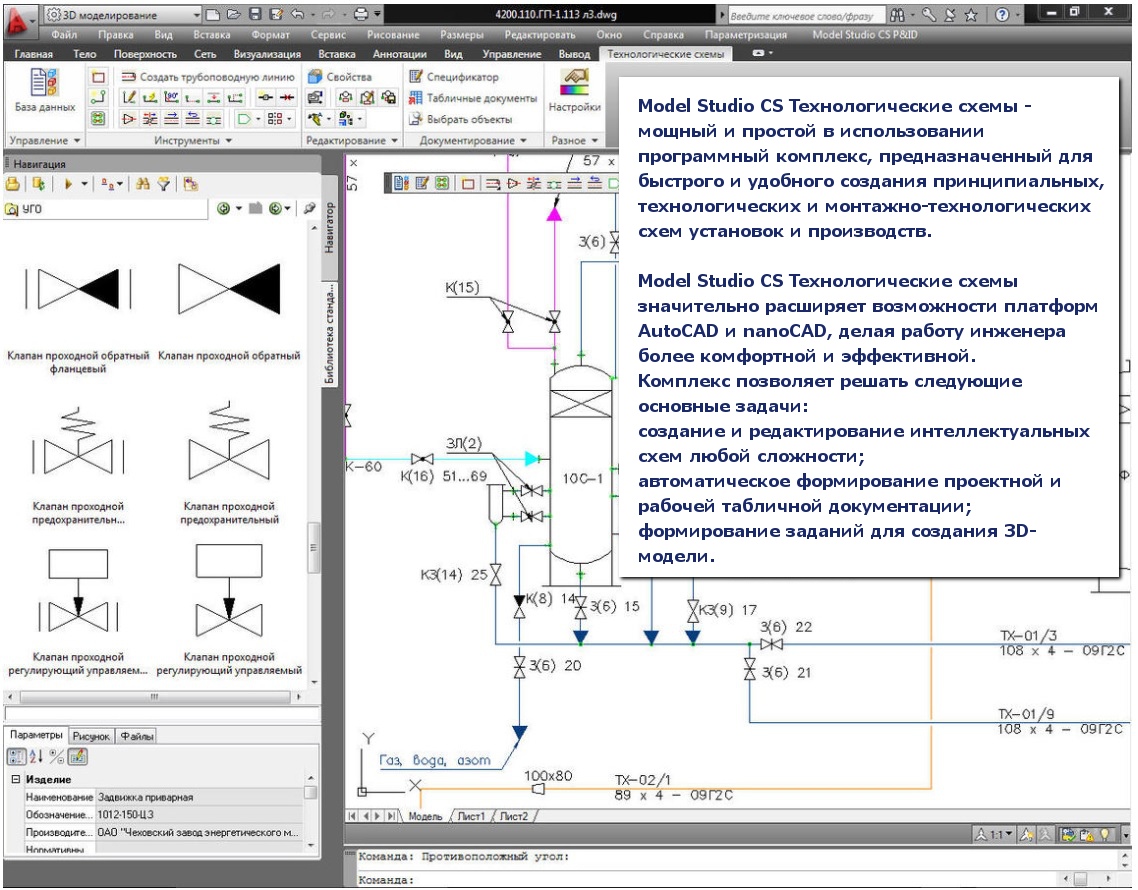
Task: Click the sort alphabetically icon in the properties panel
Action: [36, 756]
